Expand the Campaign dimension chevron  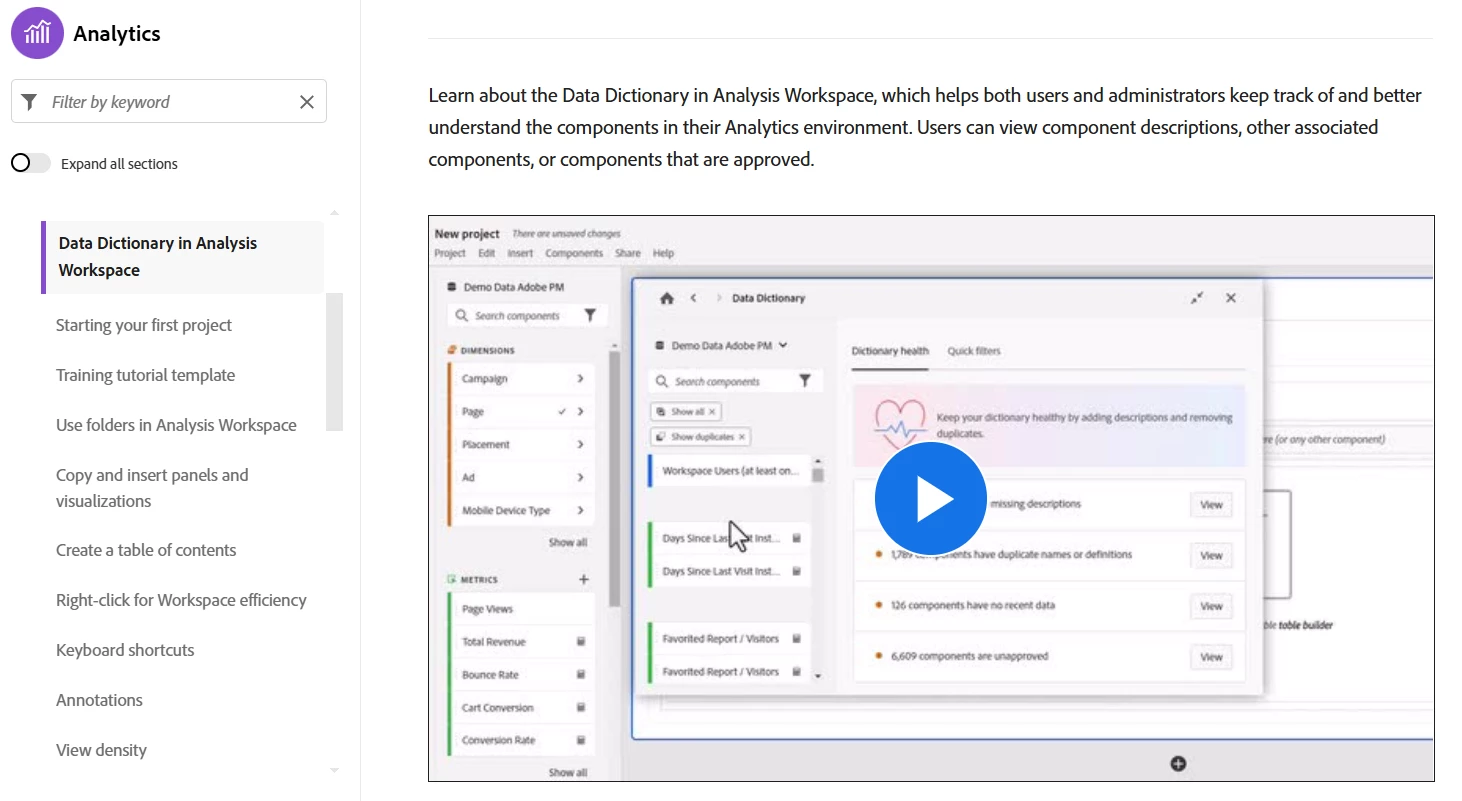580,379
